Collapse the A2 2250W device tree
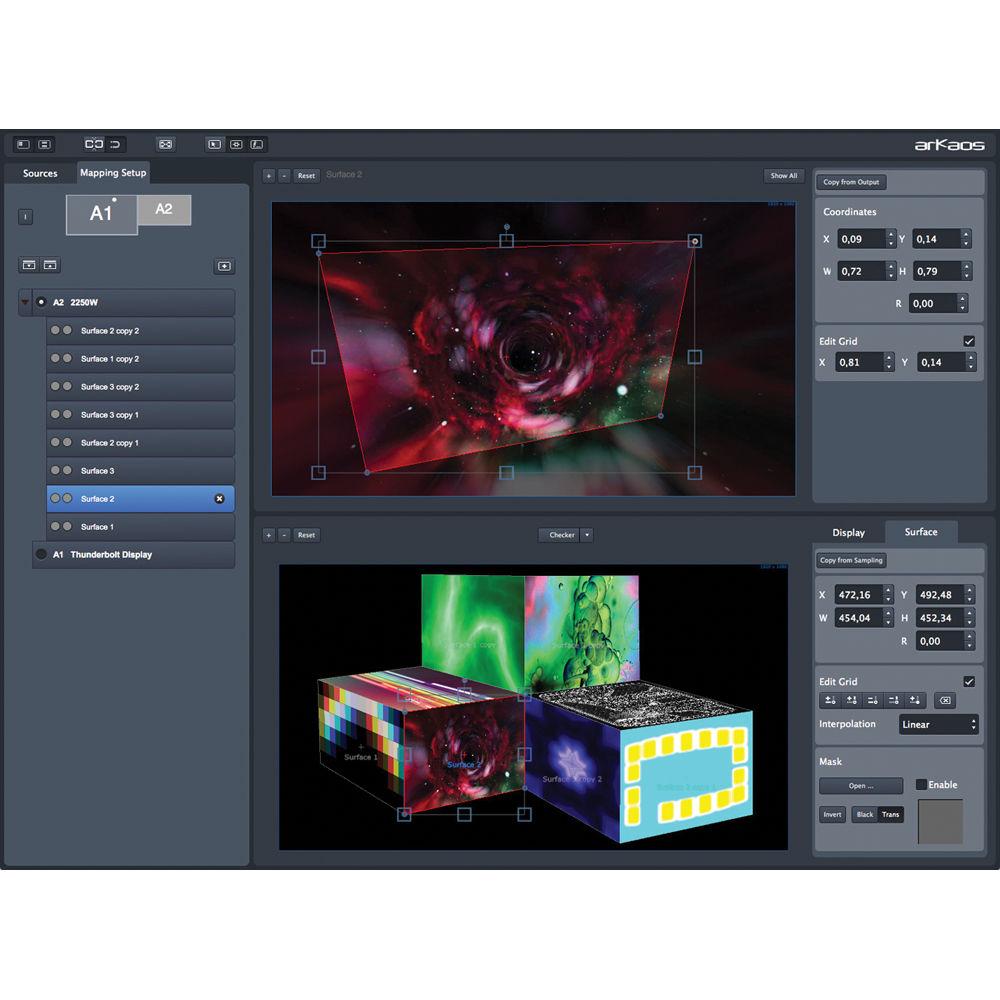 pyautogui.click(x=22, y=302)
